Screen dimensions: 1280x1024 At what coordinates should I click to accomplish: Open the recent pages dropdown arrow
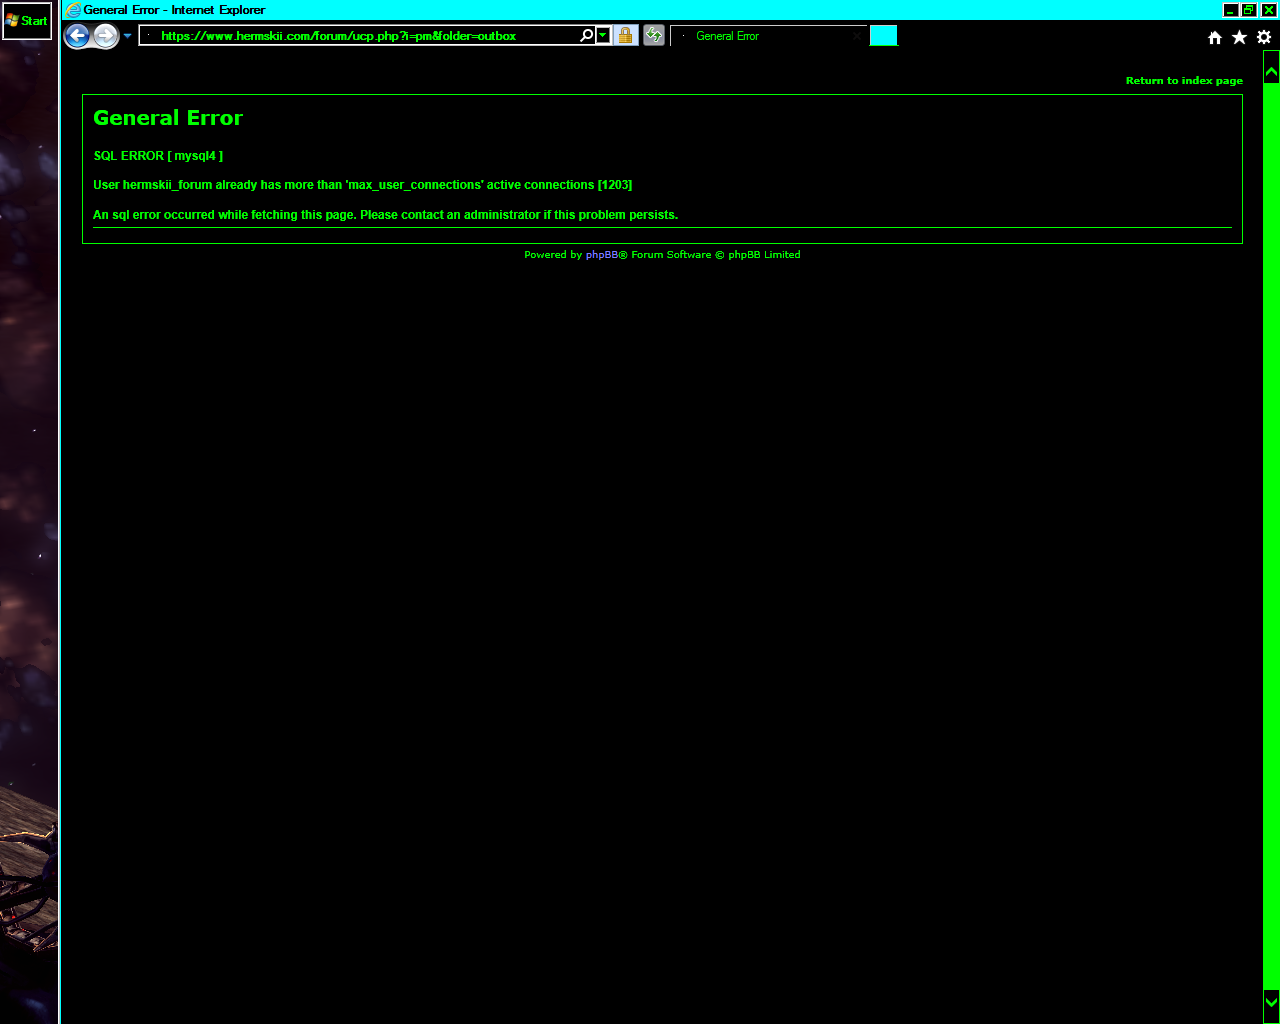point(126,35)
